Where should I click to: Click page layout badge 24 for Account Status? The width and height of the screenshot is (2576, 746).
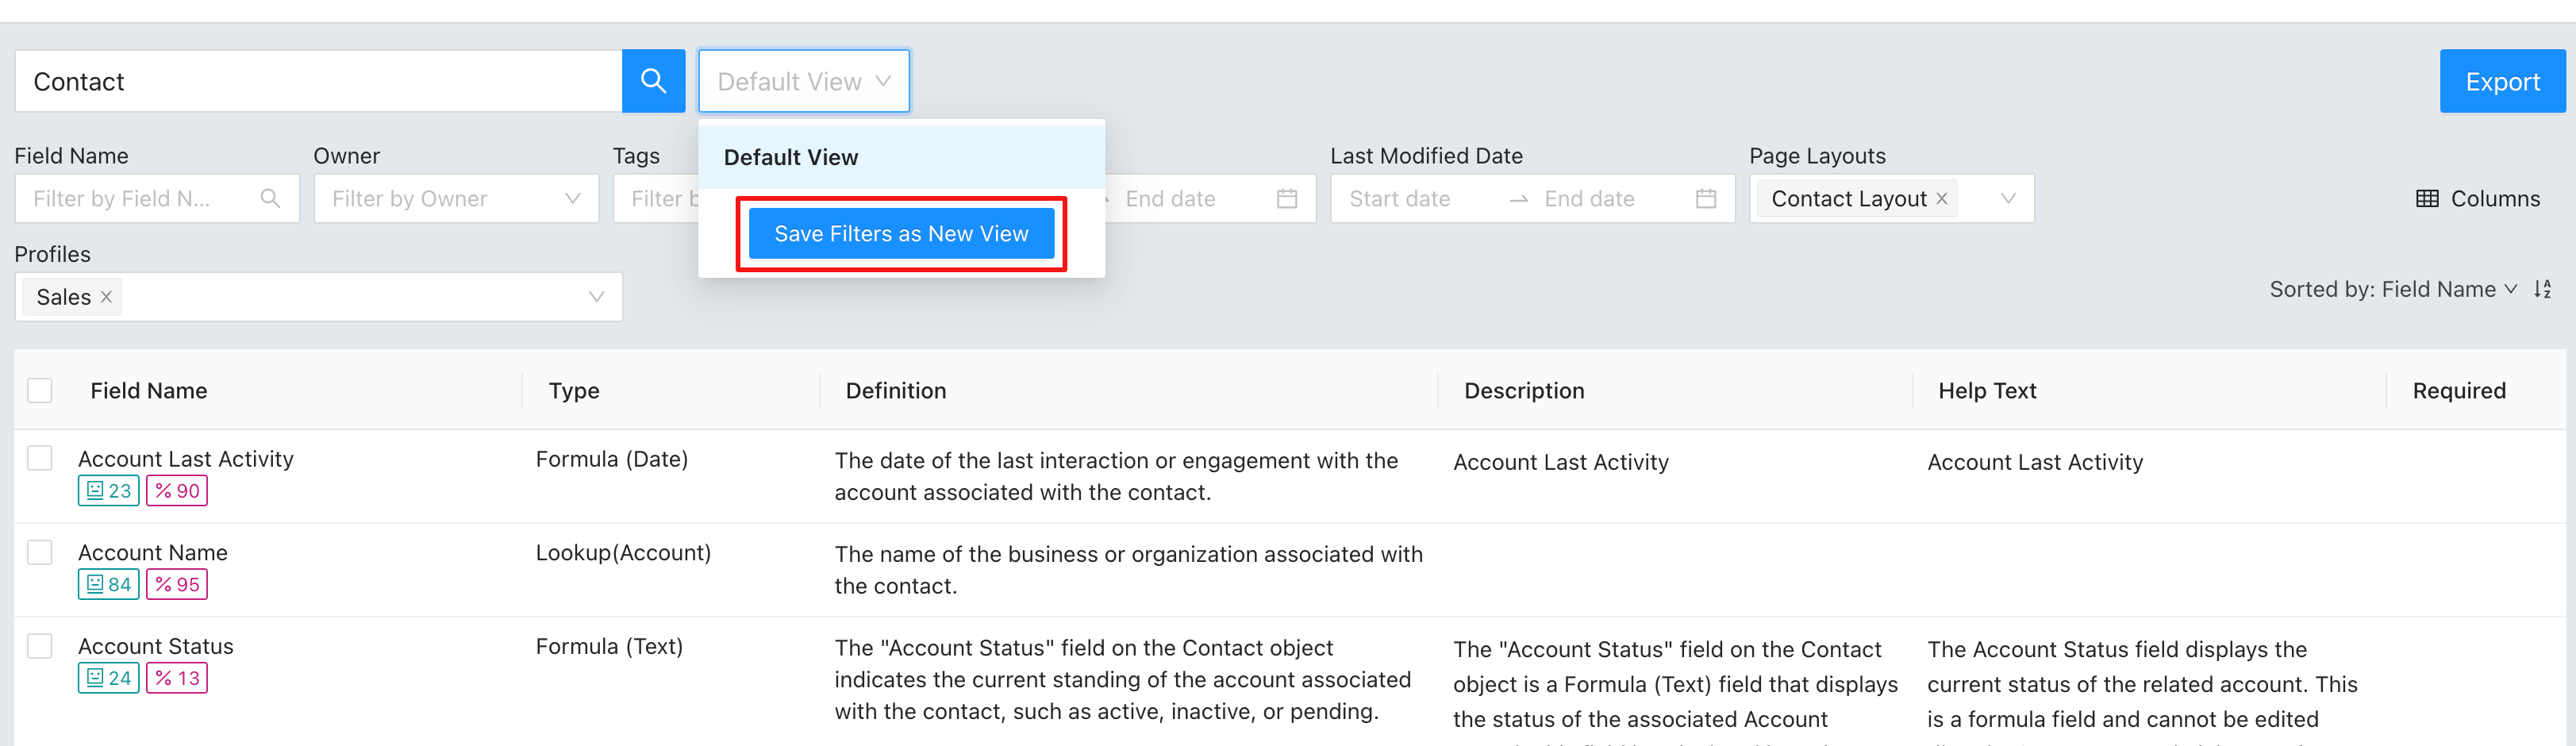[x=108, y=678]
